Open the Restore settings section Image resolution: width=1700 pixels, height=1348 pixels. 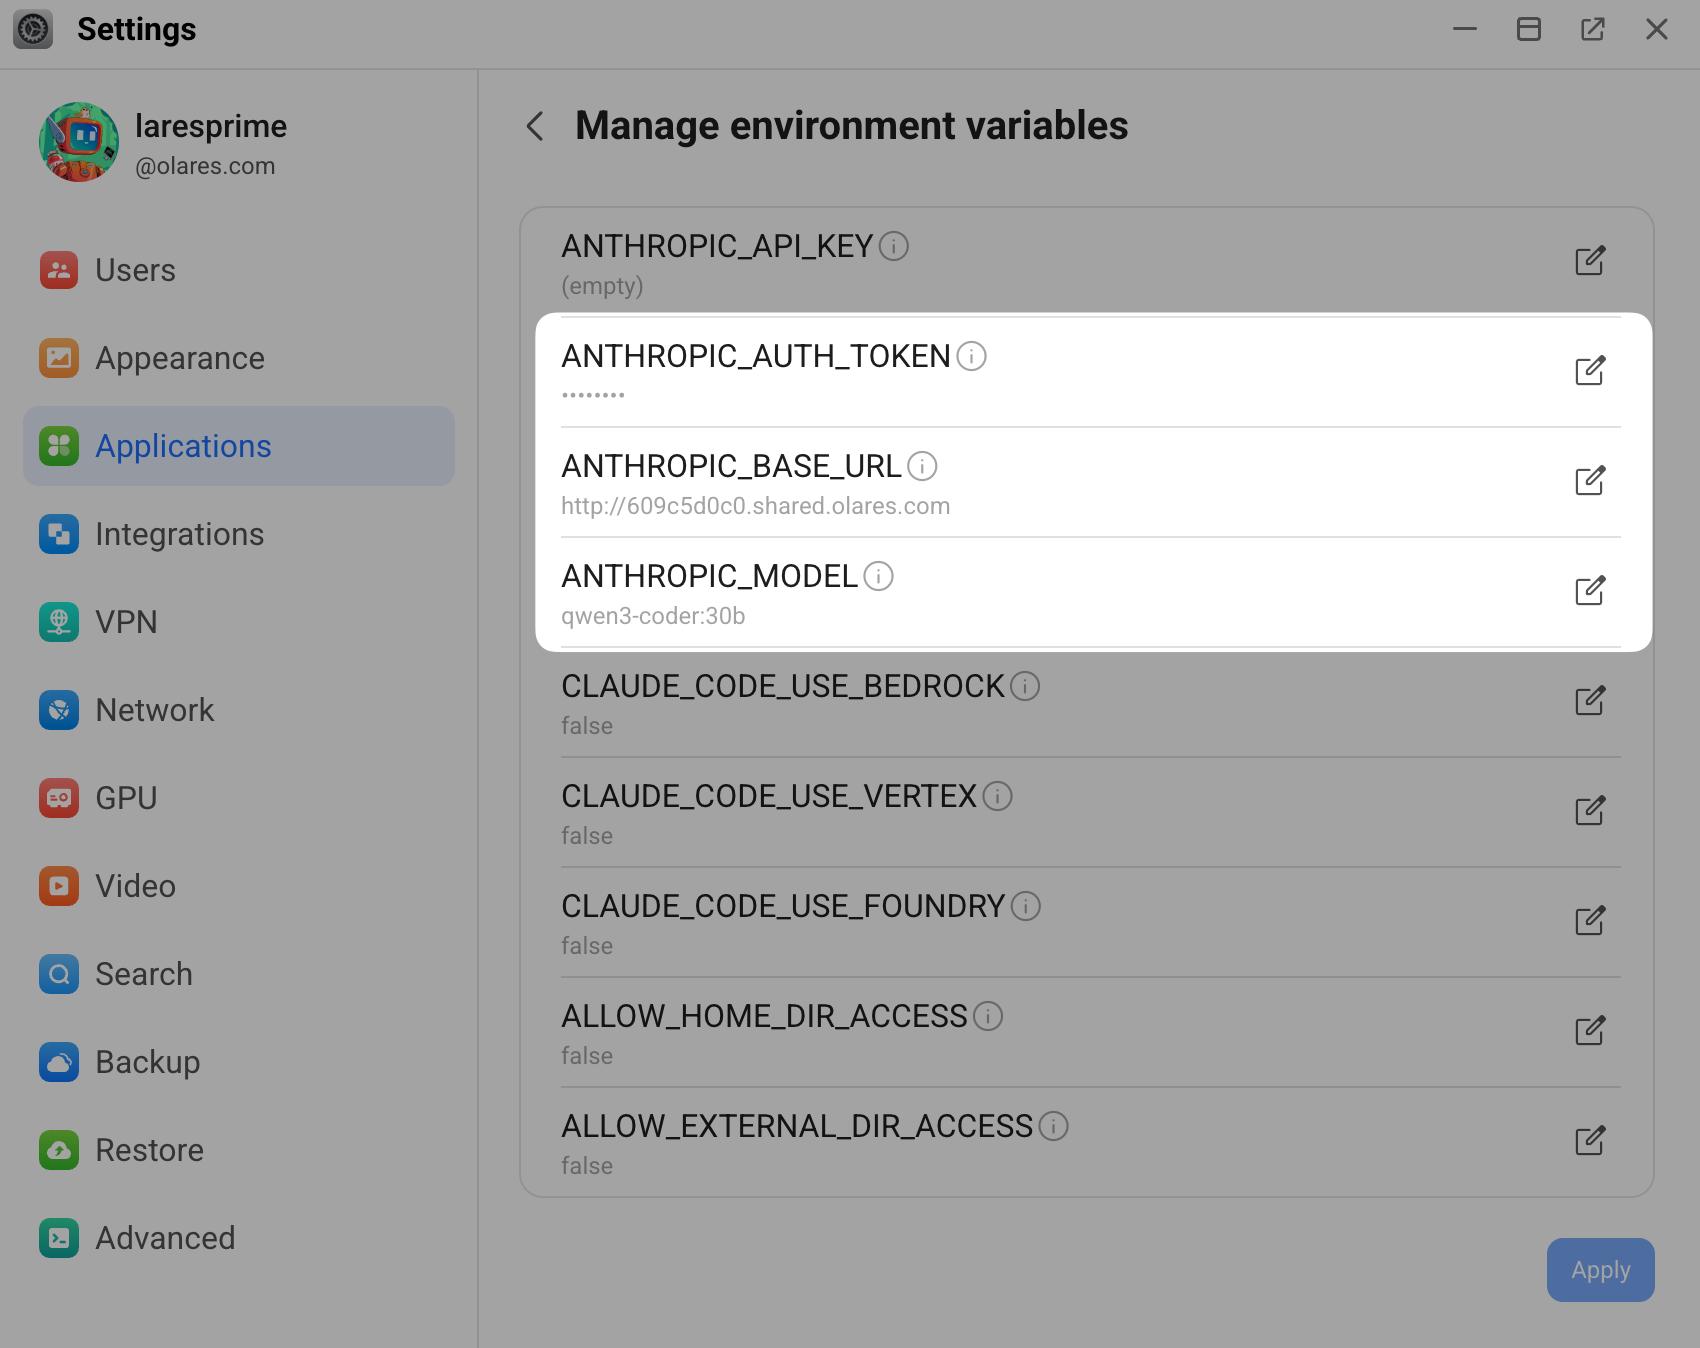[239, 1150]
